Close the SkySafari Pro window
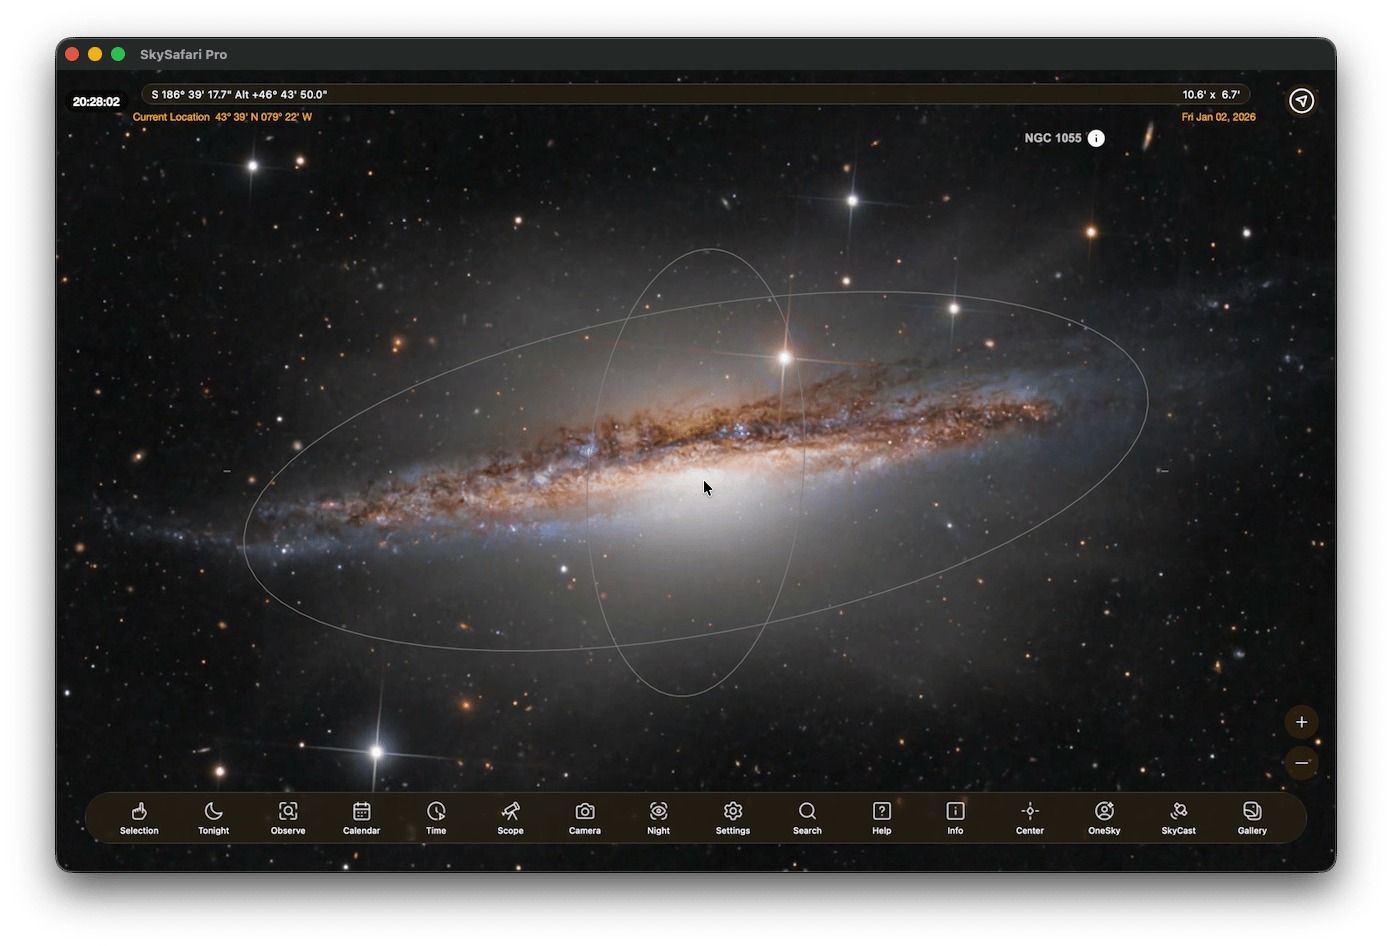 [72, 54]
